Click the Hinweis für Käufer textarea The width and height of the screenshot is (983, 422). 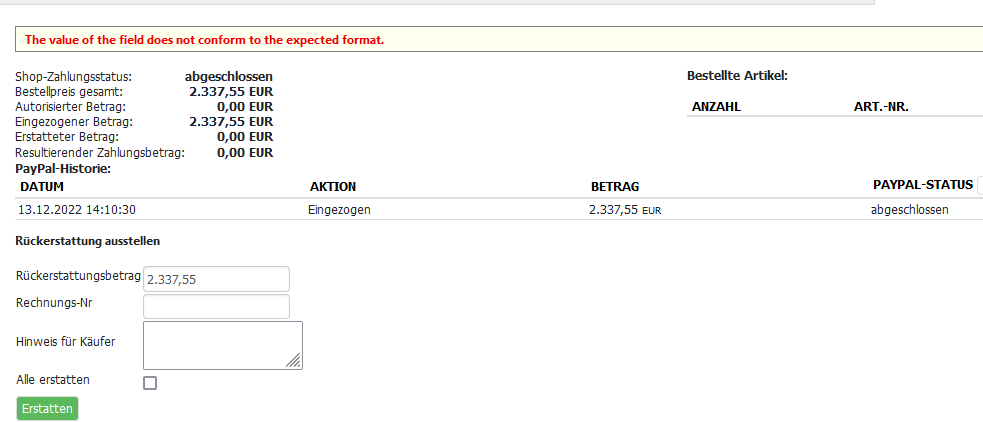222,344
